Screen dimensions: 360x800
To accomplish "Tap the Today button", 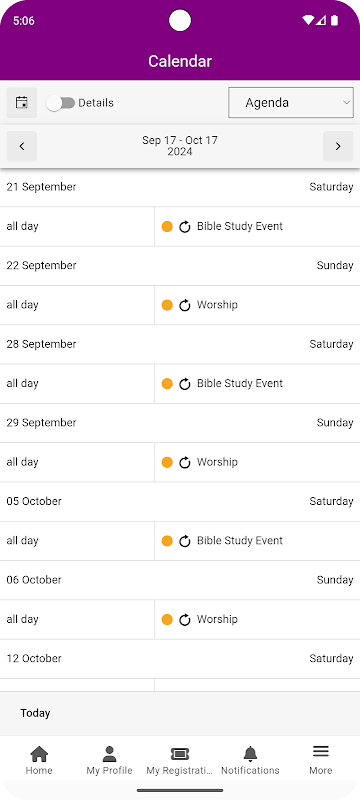I will click(x=35, y=713).
